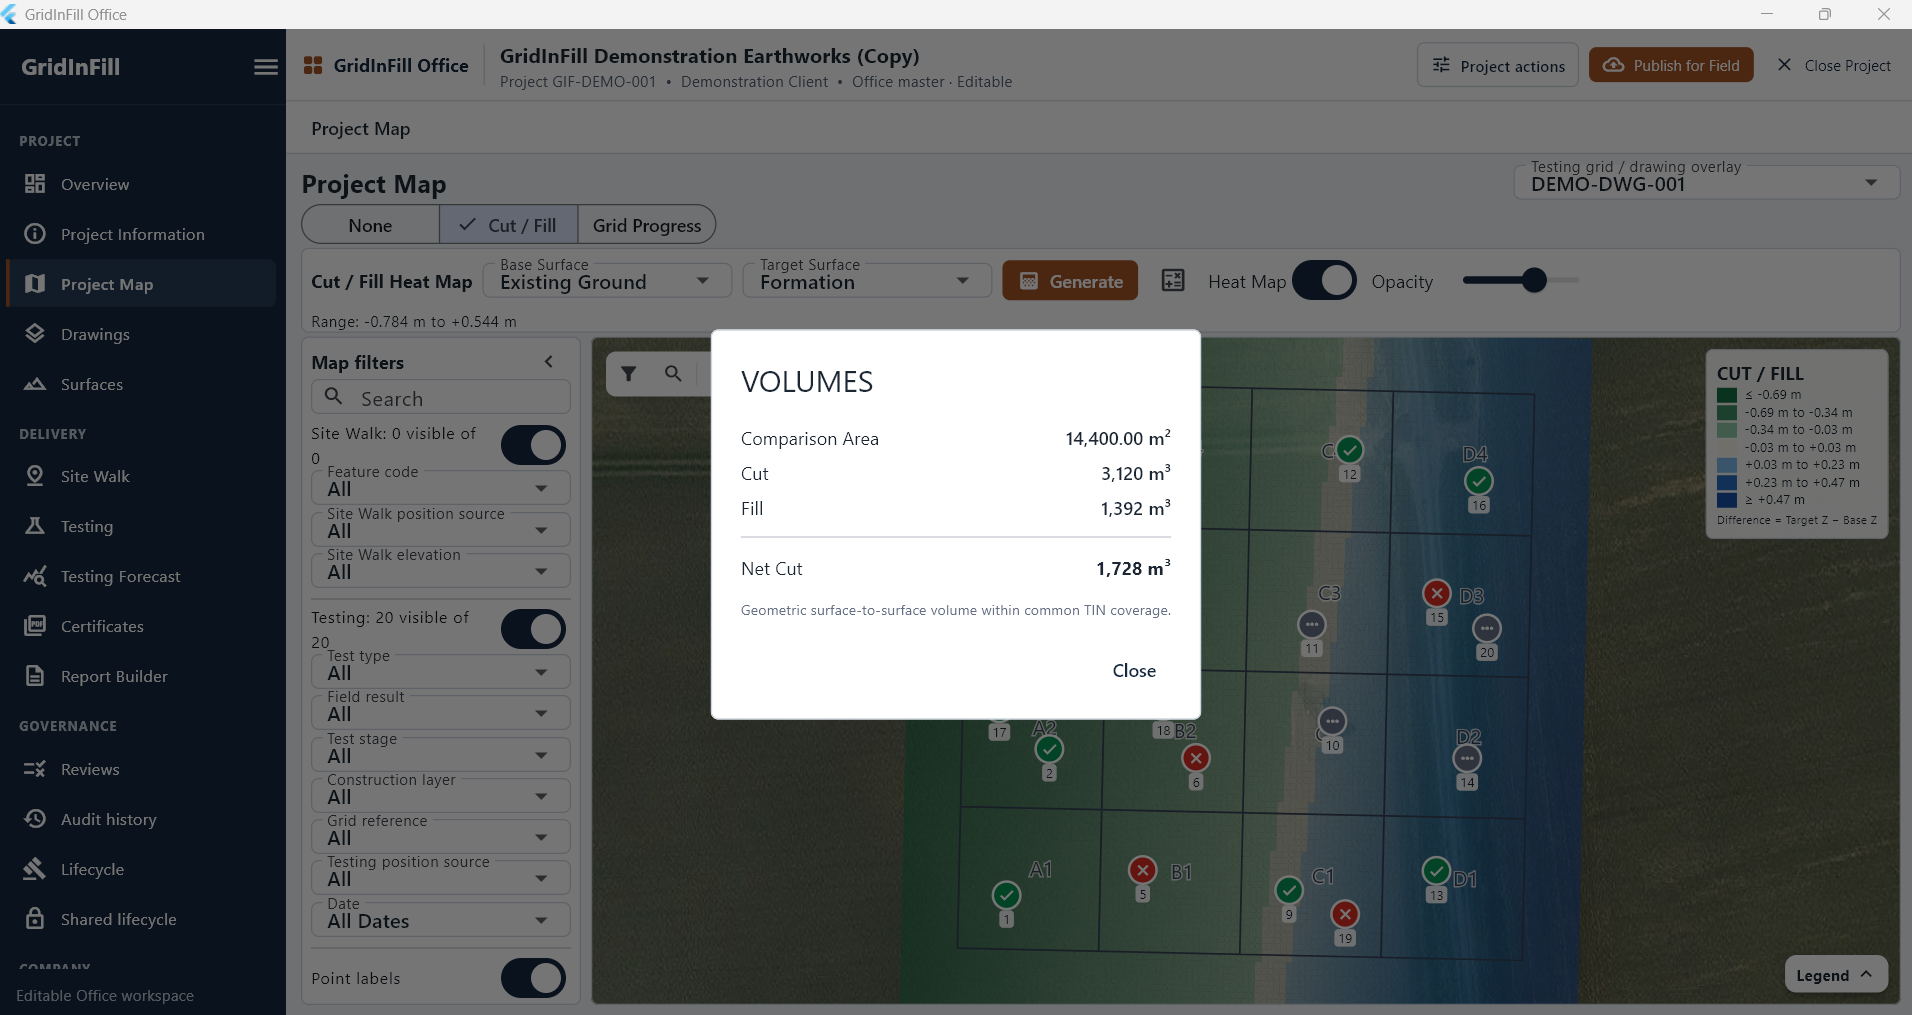Image resolution: width=1912 pixels, height=1015 pixels.
Task: Open the Target Surface dropdown
Action: coord(866,281)
